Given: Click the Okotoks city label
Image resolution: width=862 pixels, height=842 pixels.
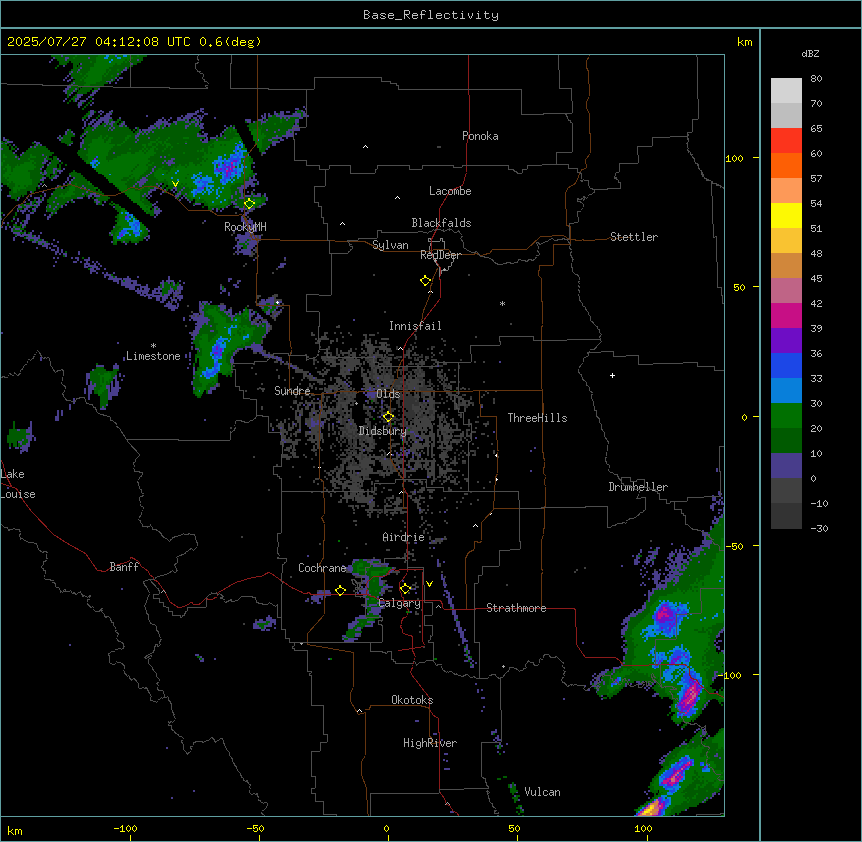Looking at the screenshot, I should [x=412, y=700].
